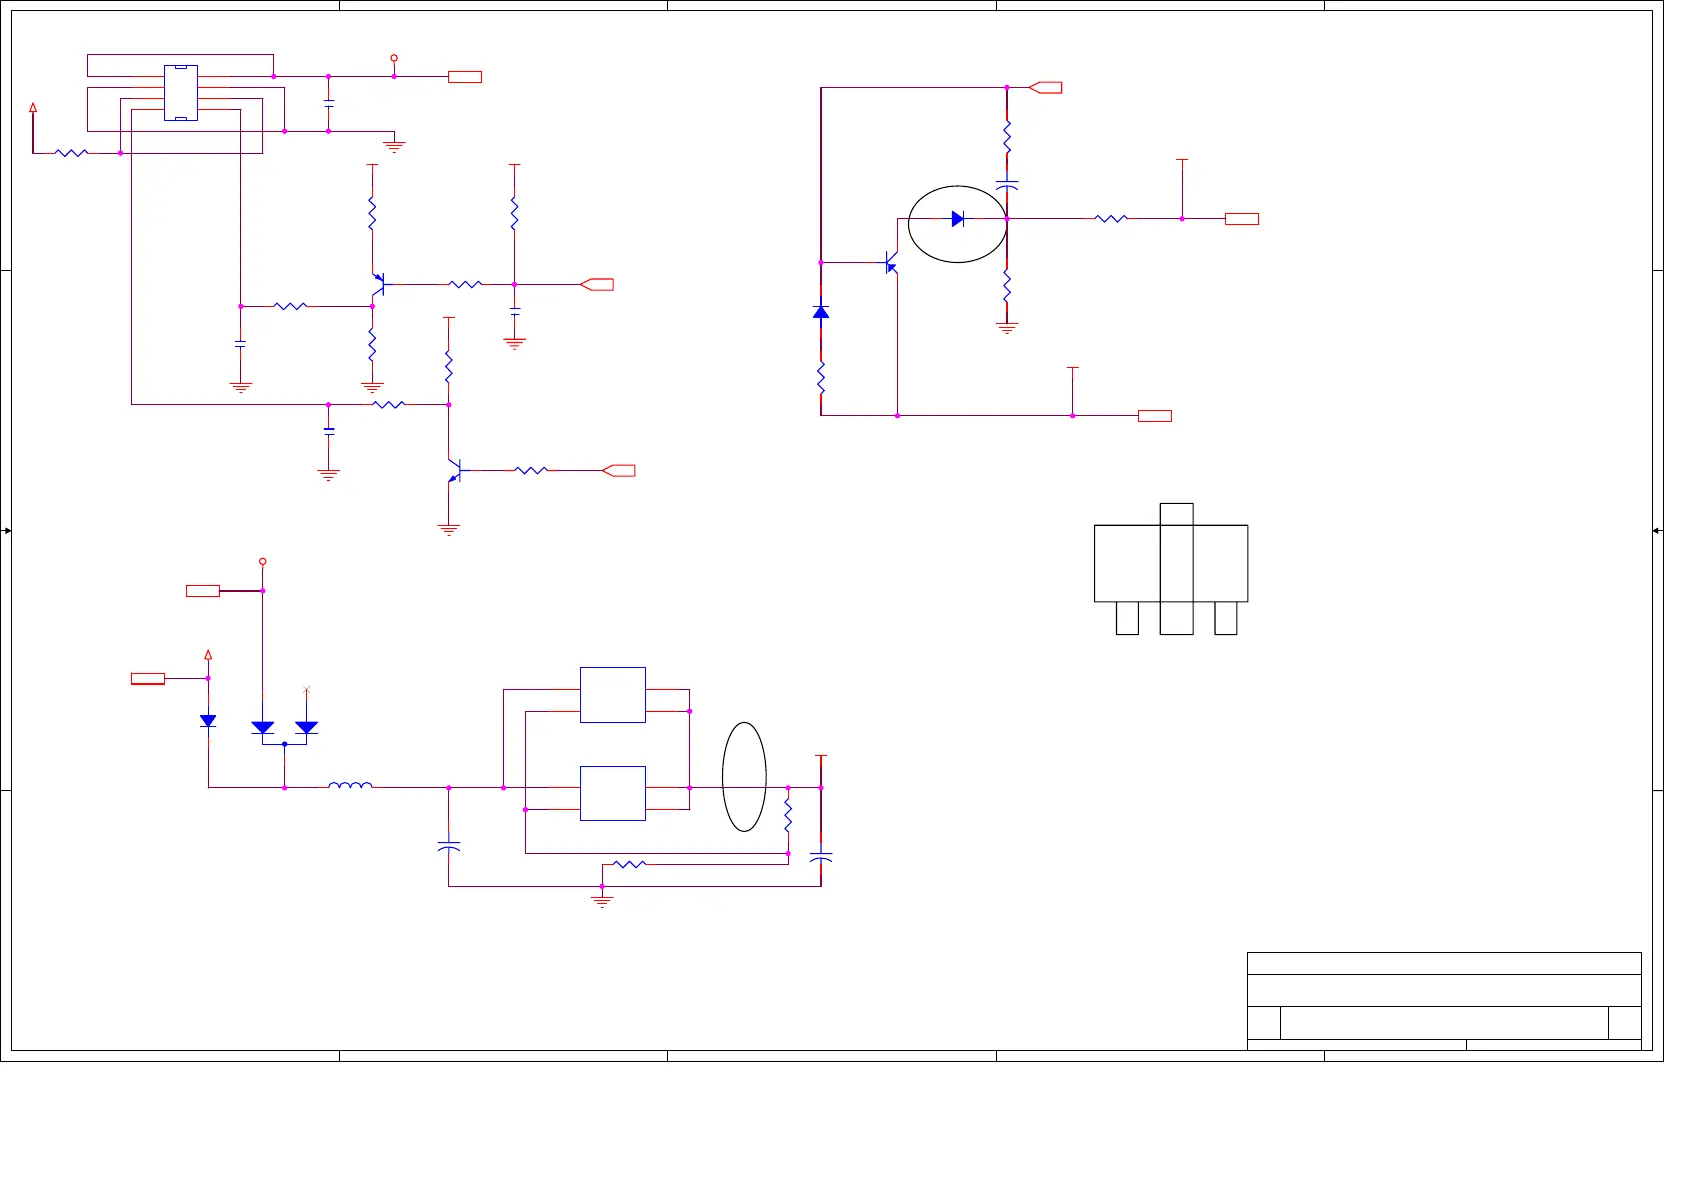Select the lower blue rectangular component block
The image size is (1684, 1190).
(612, 793)
